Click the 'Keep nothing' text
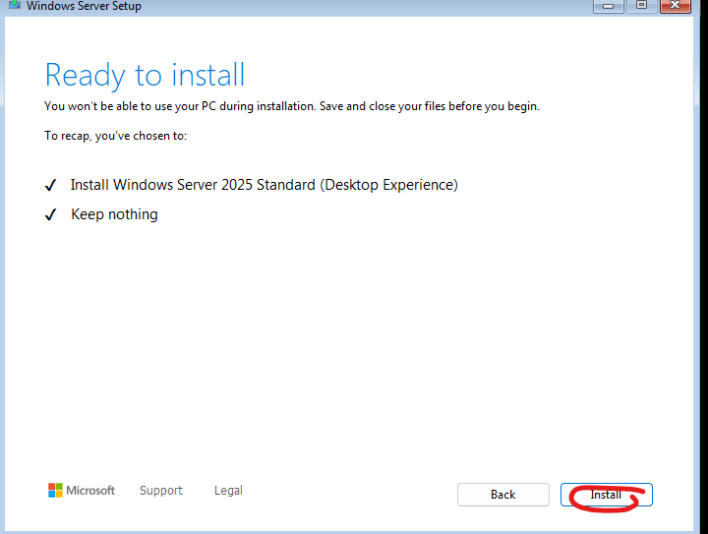Image resolution: width=708 pixels, height=534 pixels. coord(114,214)
